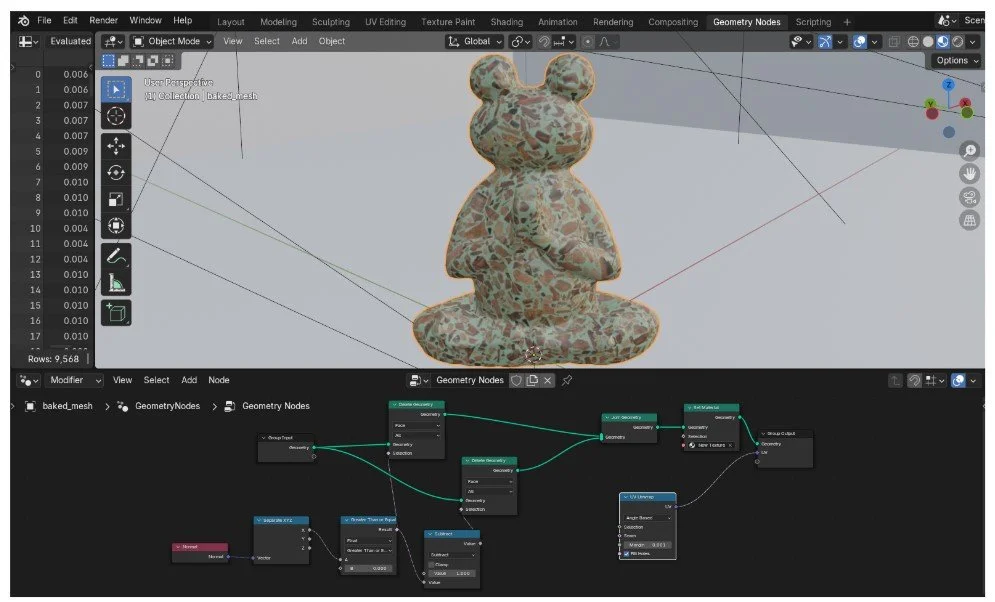
Task: Adjust Margin value in UV Unwrap node
Action: [647, 545]
